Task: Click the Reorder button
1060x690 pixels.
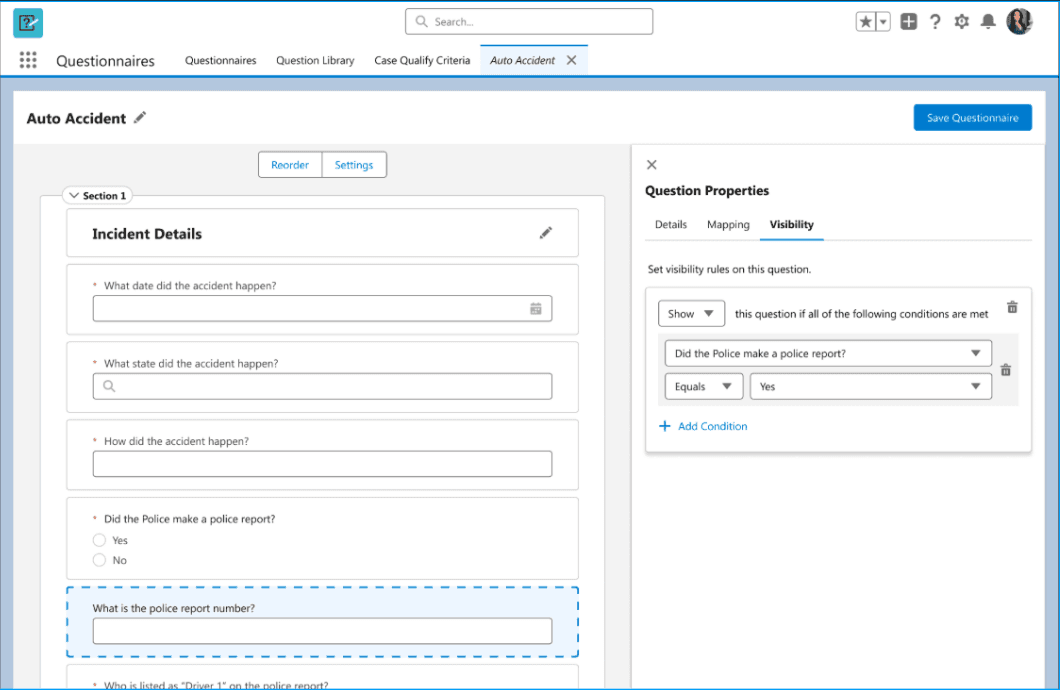Action: tap(290, 165)
